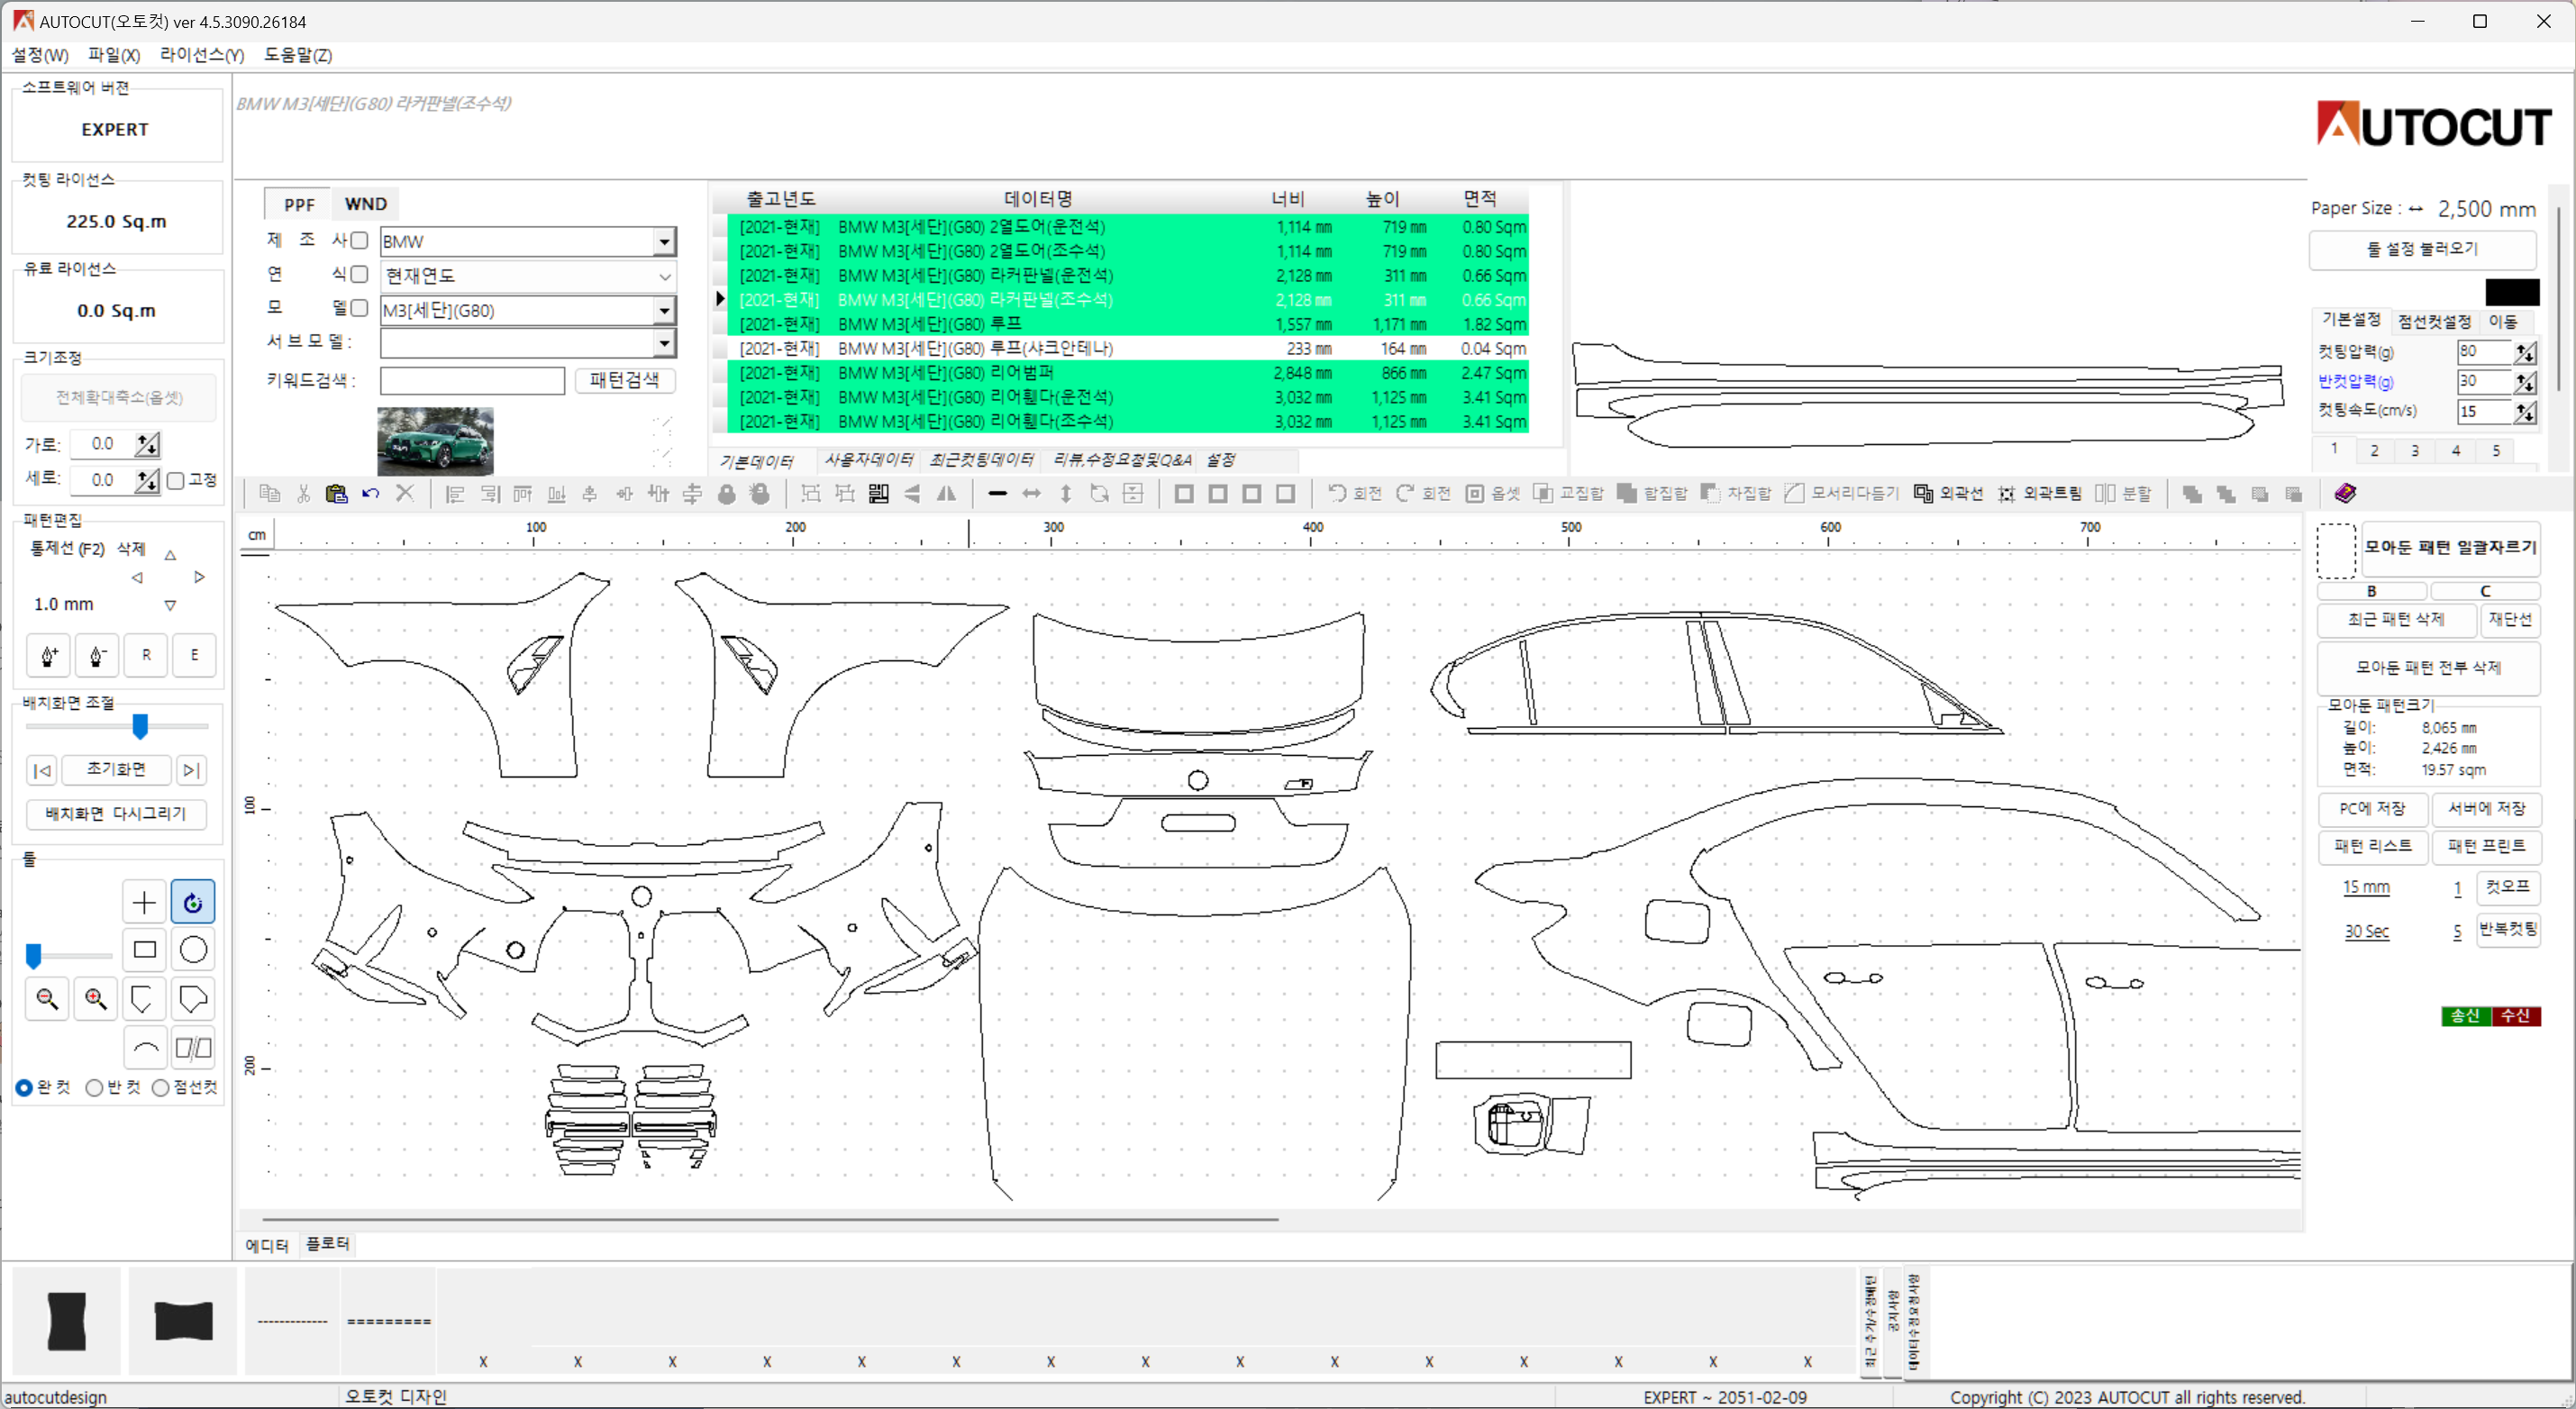Enable the 고정 fixed ratio checkbox
Viewport: 2576px width, 1409px height.
coord(176,481)
